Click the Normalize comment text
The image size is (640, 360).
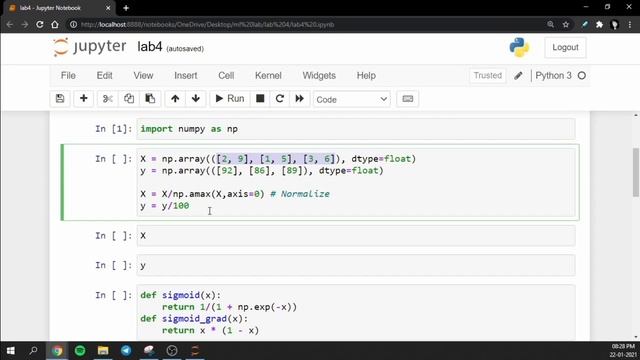[x=300, y=194]
